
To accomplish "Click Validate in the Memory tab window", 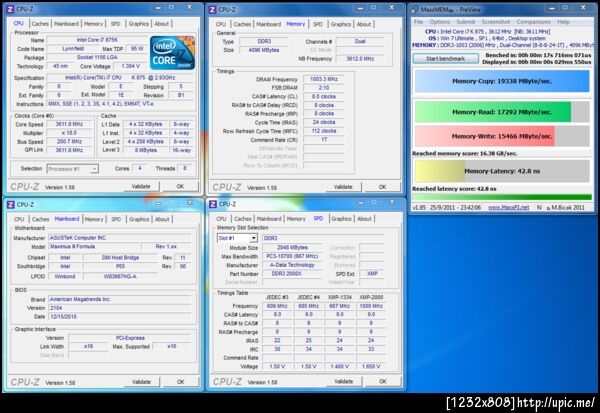I will coord(343,187).
